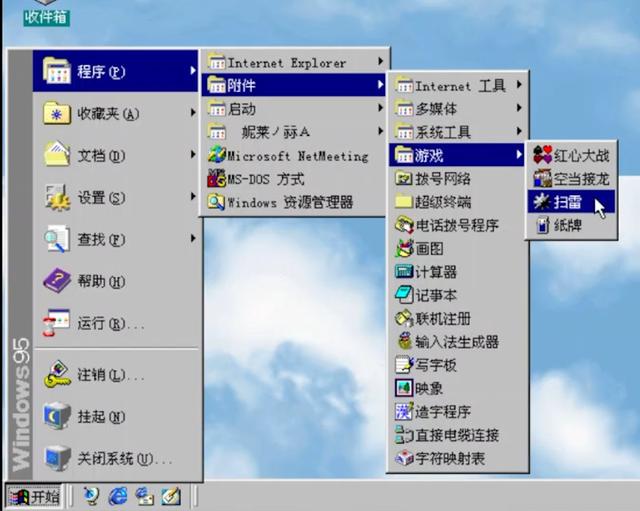Click the Outlook Express quick launch icon
The height and width of the screenshot is (511, 640).
[144, 496]
